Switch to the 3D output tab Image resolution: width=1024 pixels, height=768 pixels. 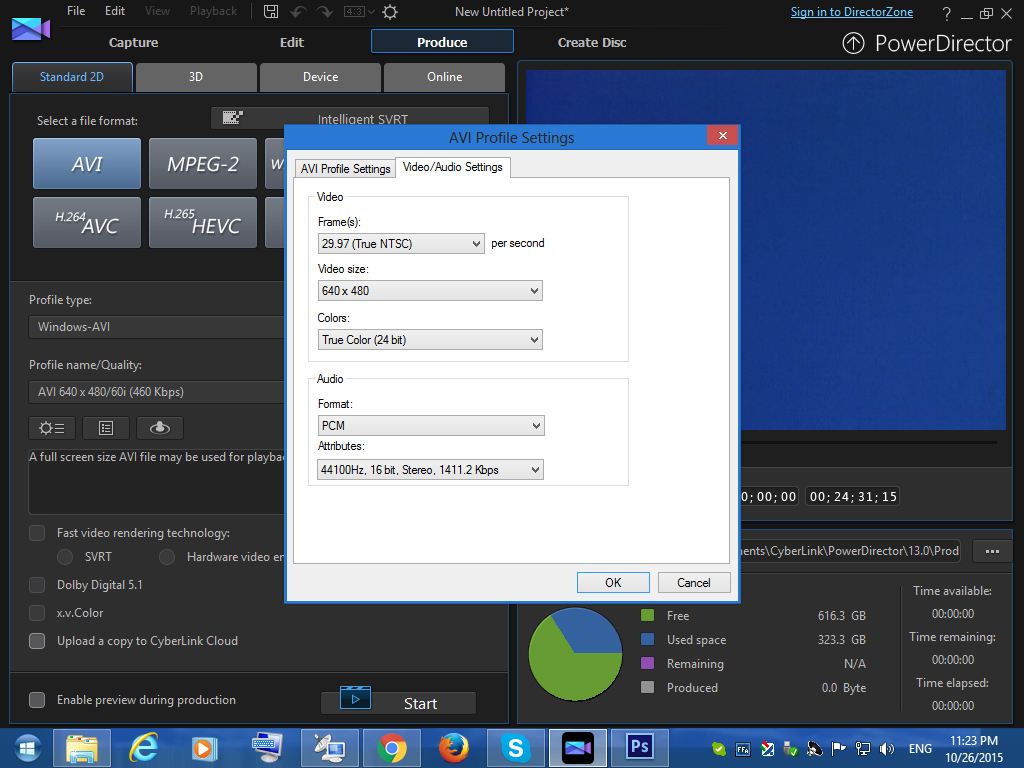pyautogui.click(x=196, y=77)
